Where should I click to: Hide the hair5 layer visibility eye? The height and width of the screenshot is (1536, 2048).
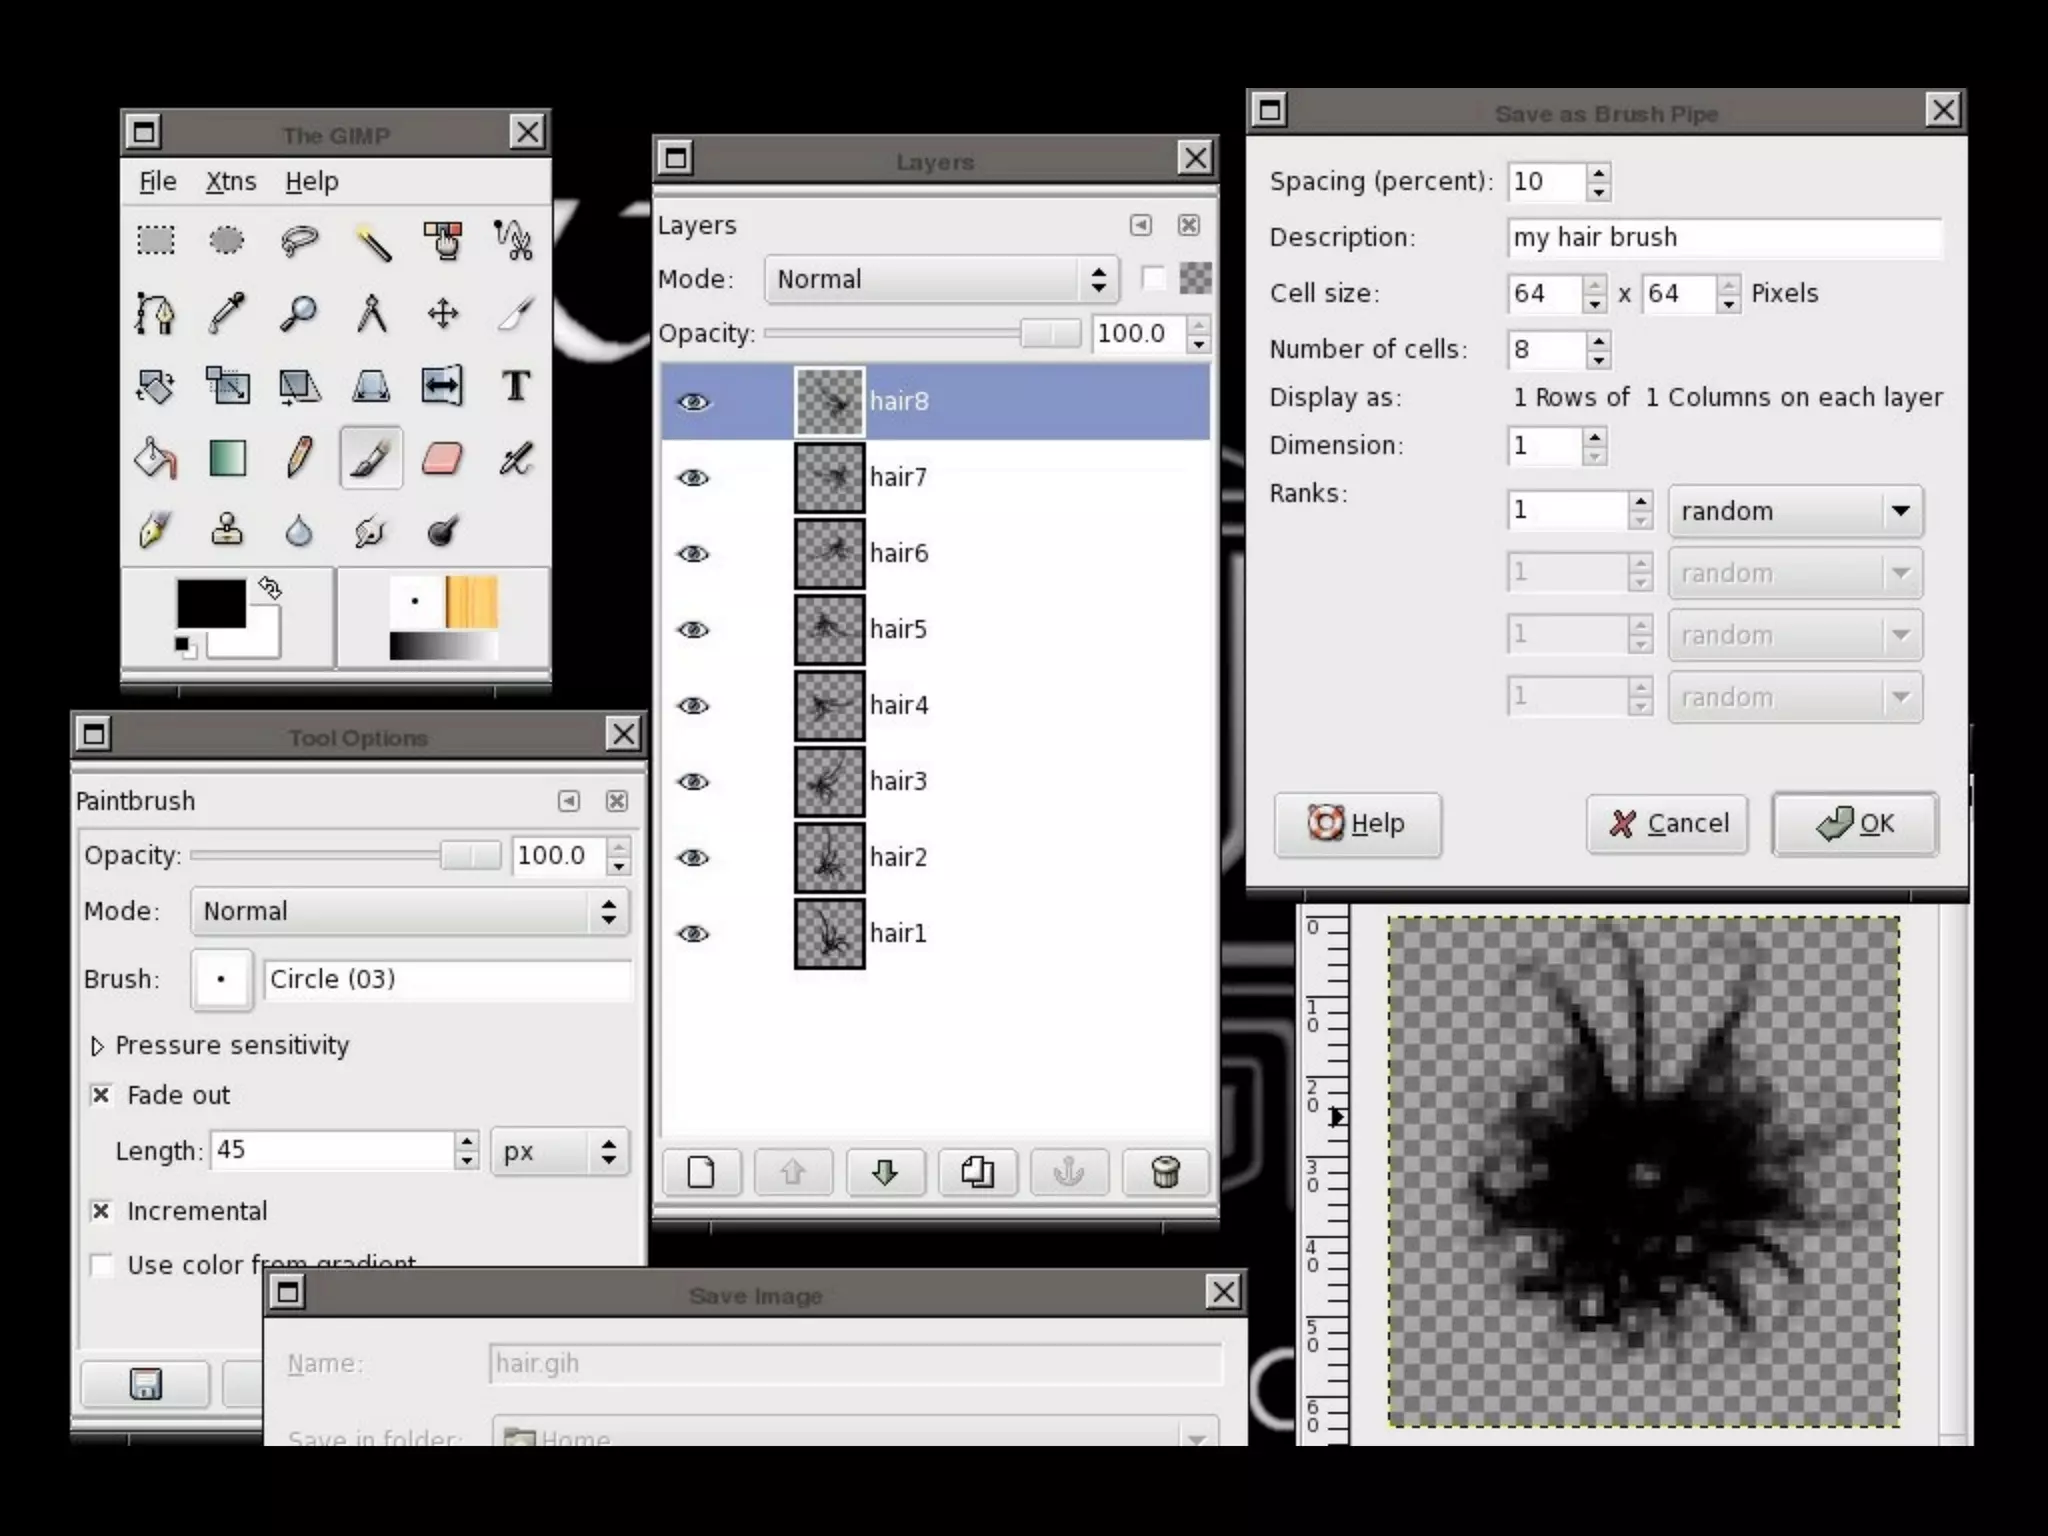click(693, 629)
